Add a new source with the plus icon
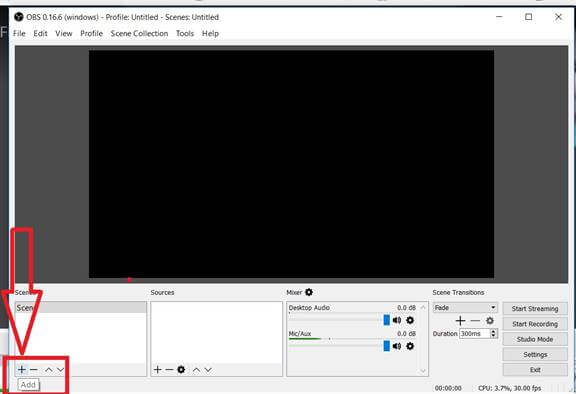Image resolution: width=576 pixels, height=394 pixels. [158, 369]
